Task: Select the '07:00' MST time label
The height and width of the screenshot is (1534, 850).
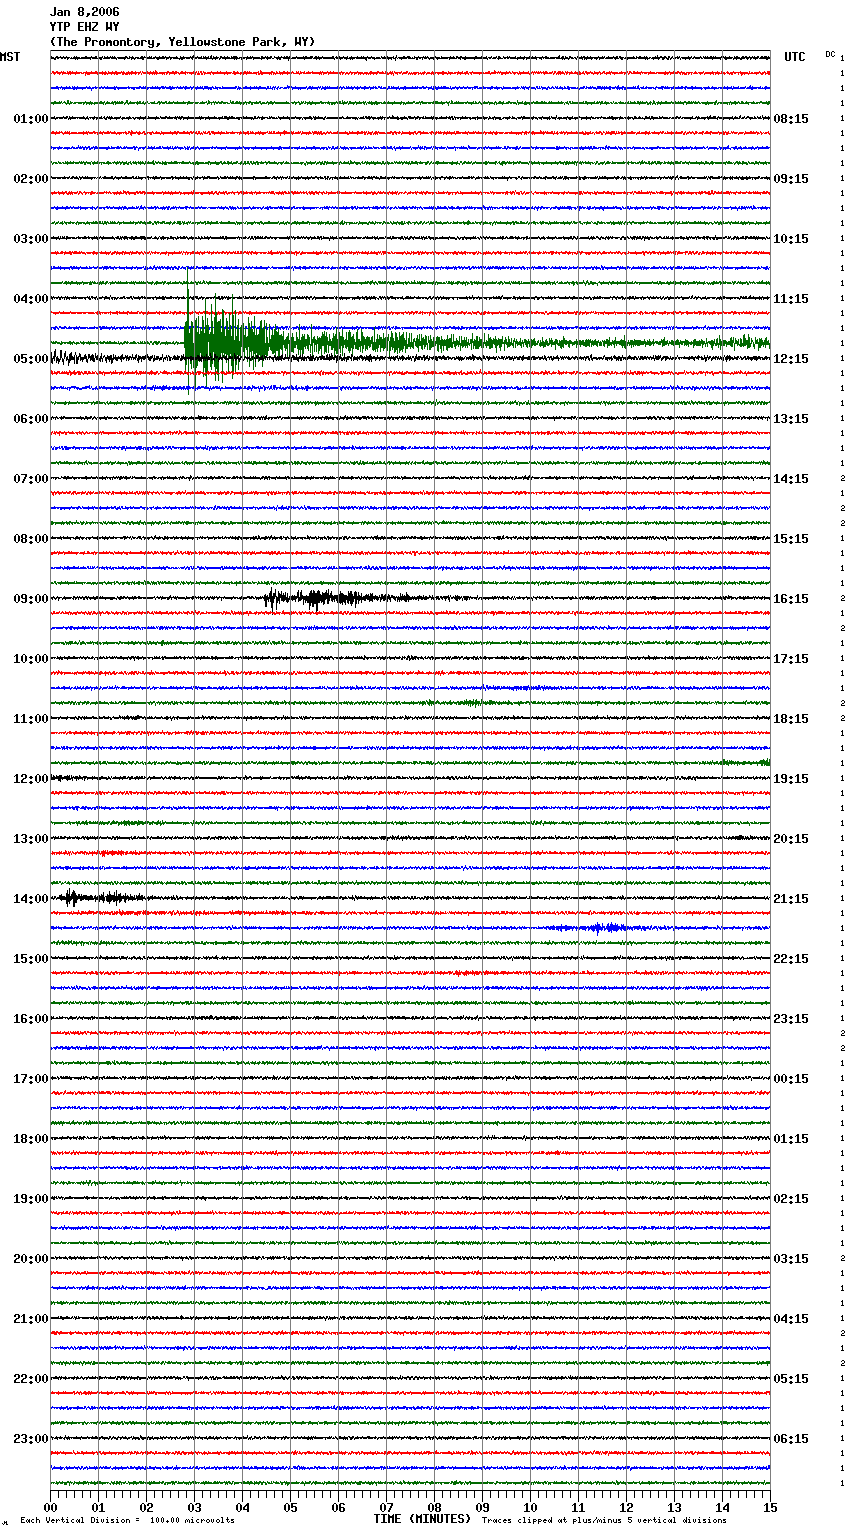Action: 30,479
